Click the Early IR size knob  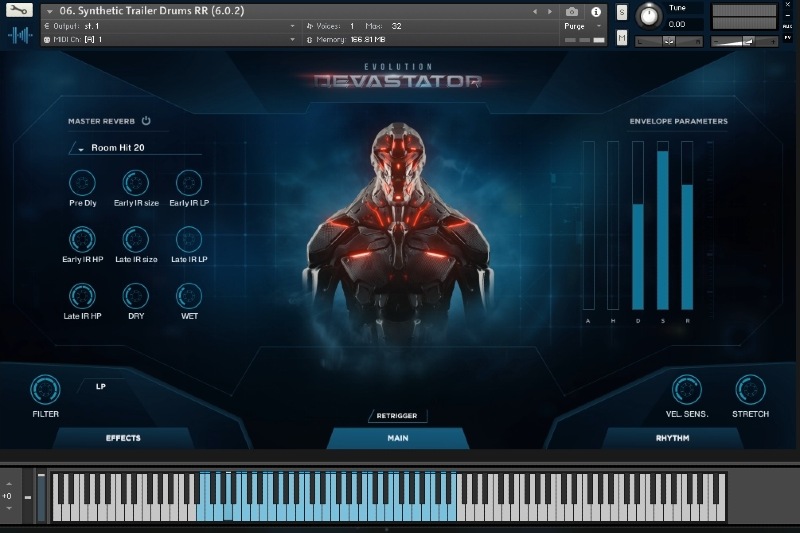tap(135, 183)
